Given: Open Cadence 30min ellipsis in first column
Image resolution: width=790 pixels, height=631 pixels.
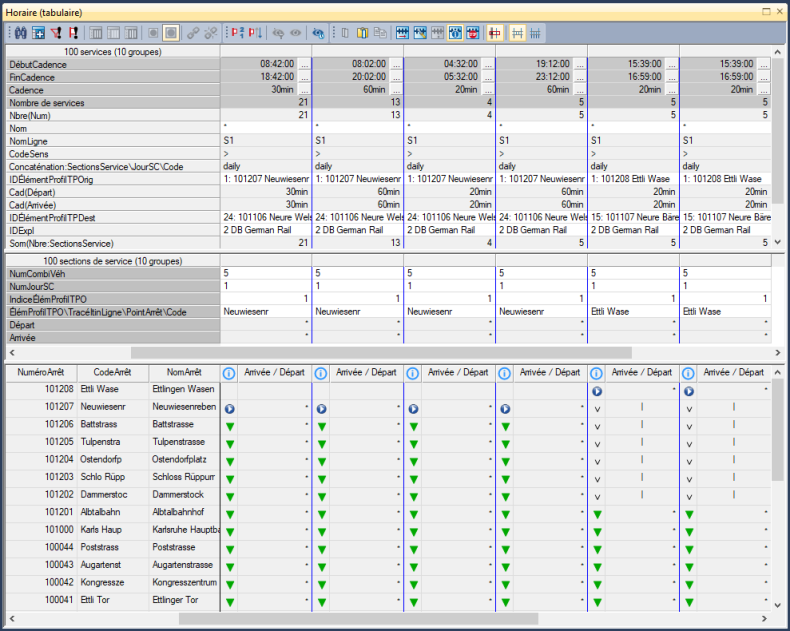Looking at the screenshot, I should 304,90.
